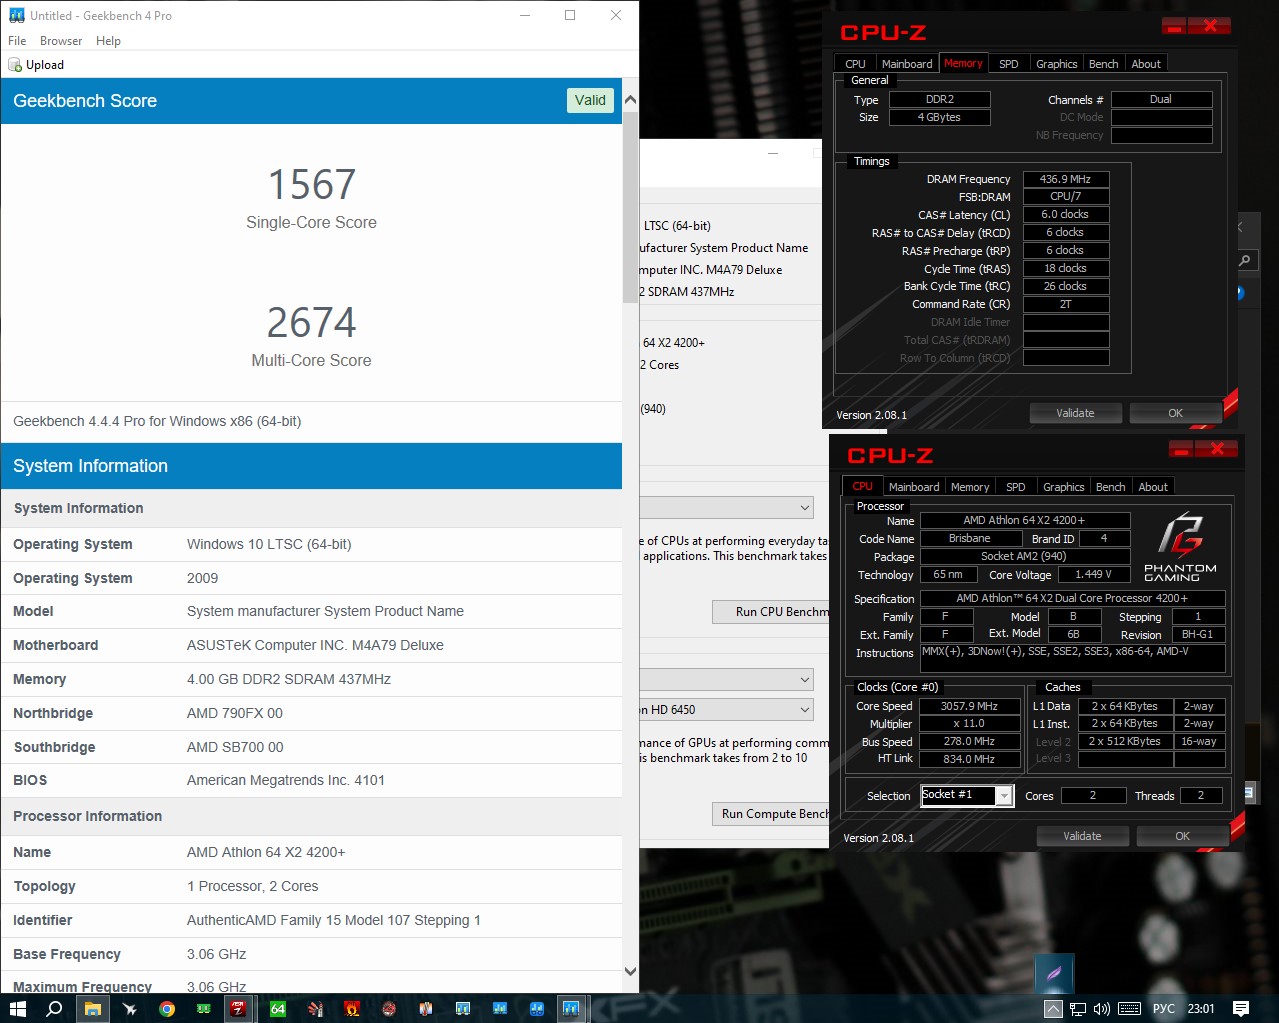Open the volume speaker tray icon
The width and height of the screenshot is (1279, 1023).
1102,1008
